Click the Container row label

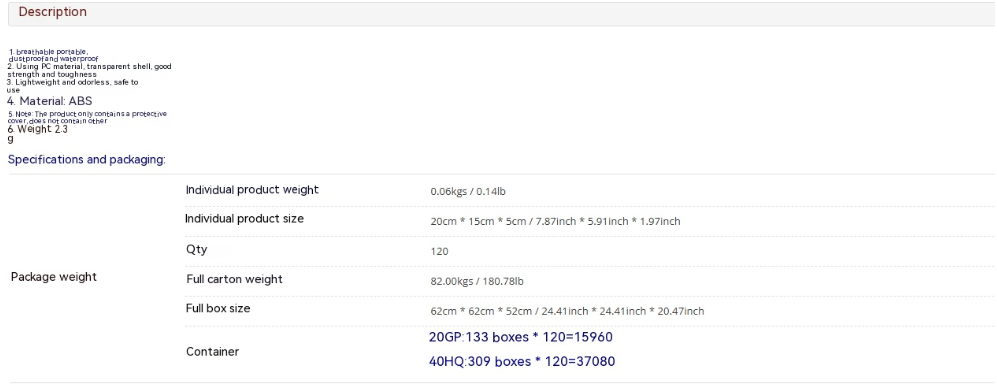point(212,352)
